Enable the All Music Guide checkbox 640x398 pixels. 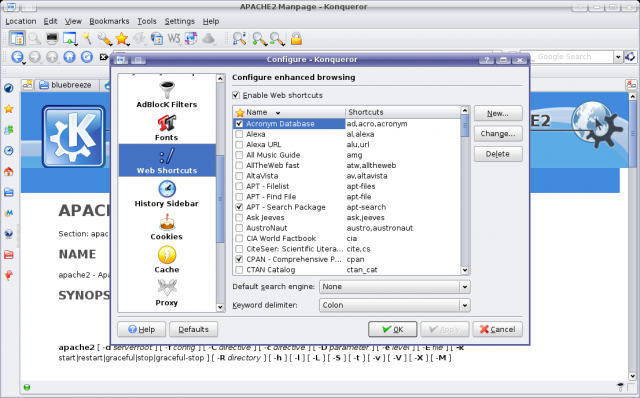(239, 155)
